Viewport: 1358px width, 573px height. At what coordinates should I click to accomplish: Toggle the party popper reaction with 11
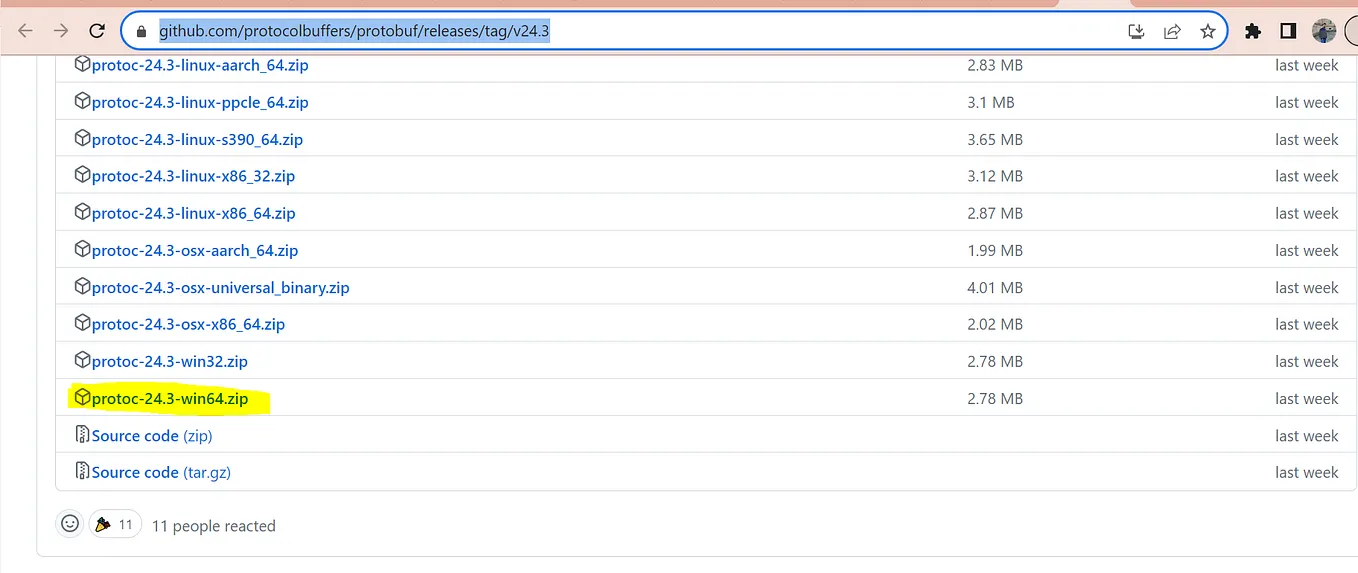(x=114, y=524)
